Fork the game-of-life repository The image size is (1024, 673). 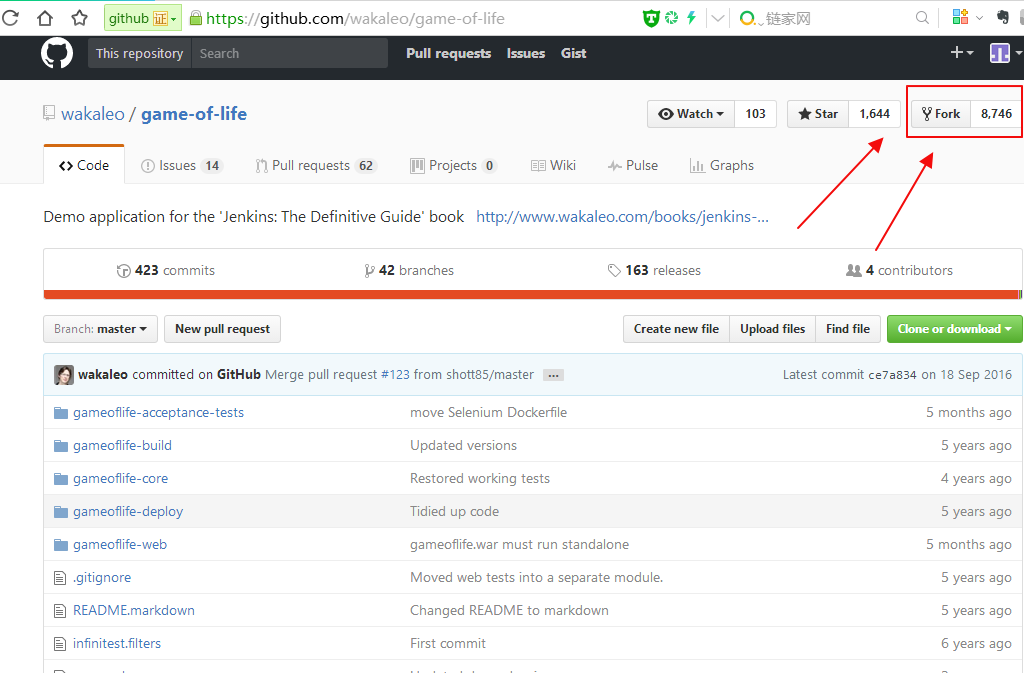(x=941, y=114)
